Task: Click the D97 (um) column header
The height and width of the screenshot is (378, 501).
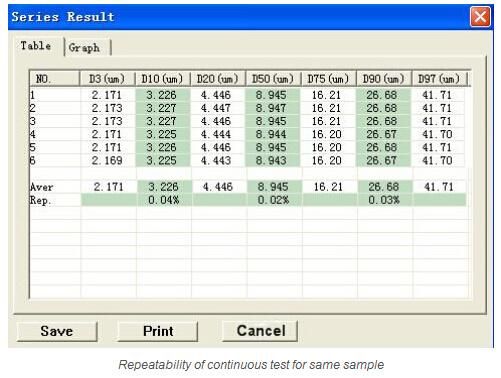Action: point(439,79)
